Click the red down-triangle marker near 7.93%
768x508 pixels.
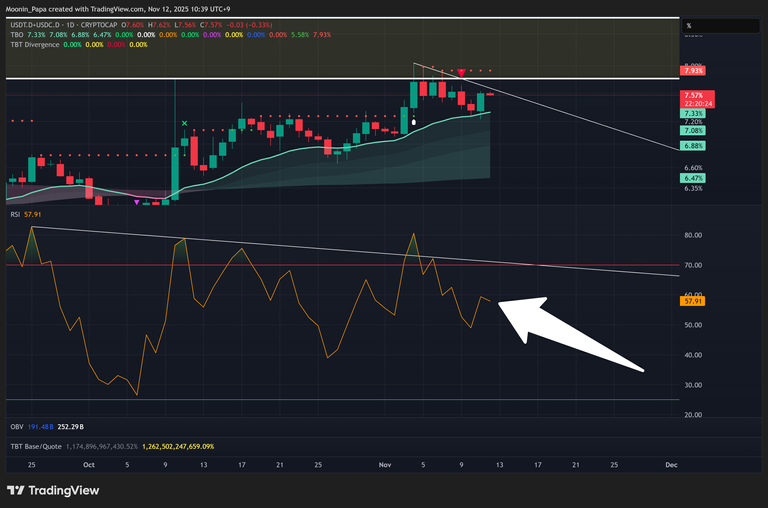pos(460,73)
